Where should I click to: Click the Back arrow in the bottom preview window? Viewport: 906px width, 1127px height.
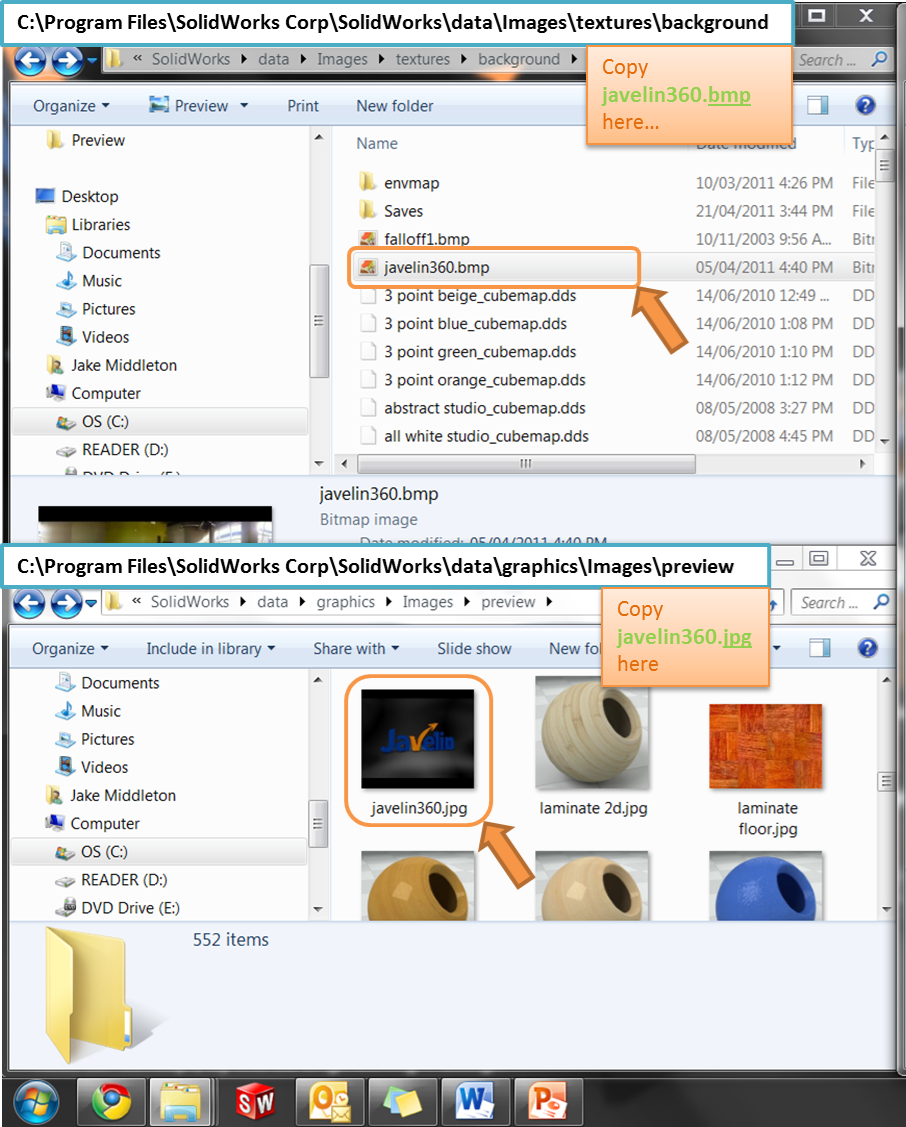29,604
